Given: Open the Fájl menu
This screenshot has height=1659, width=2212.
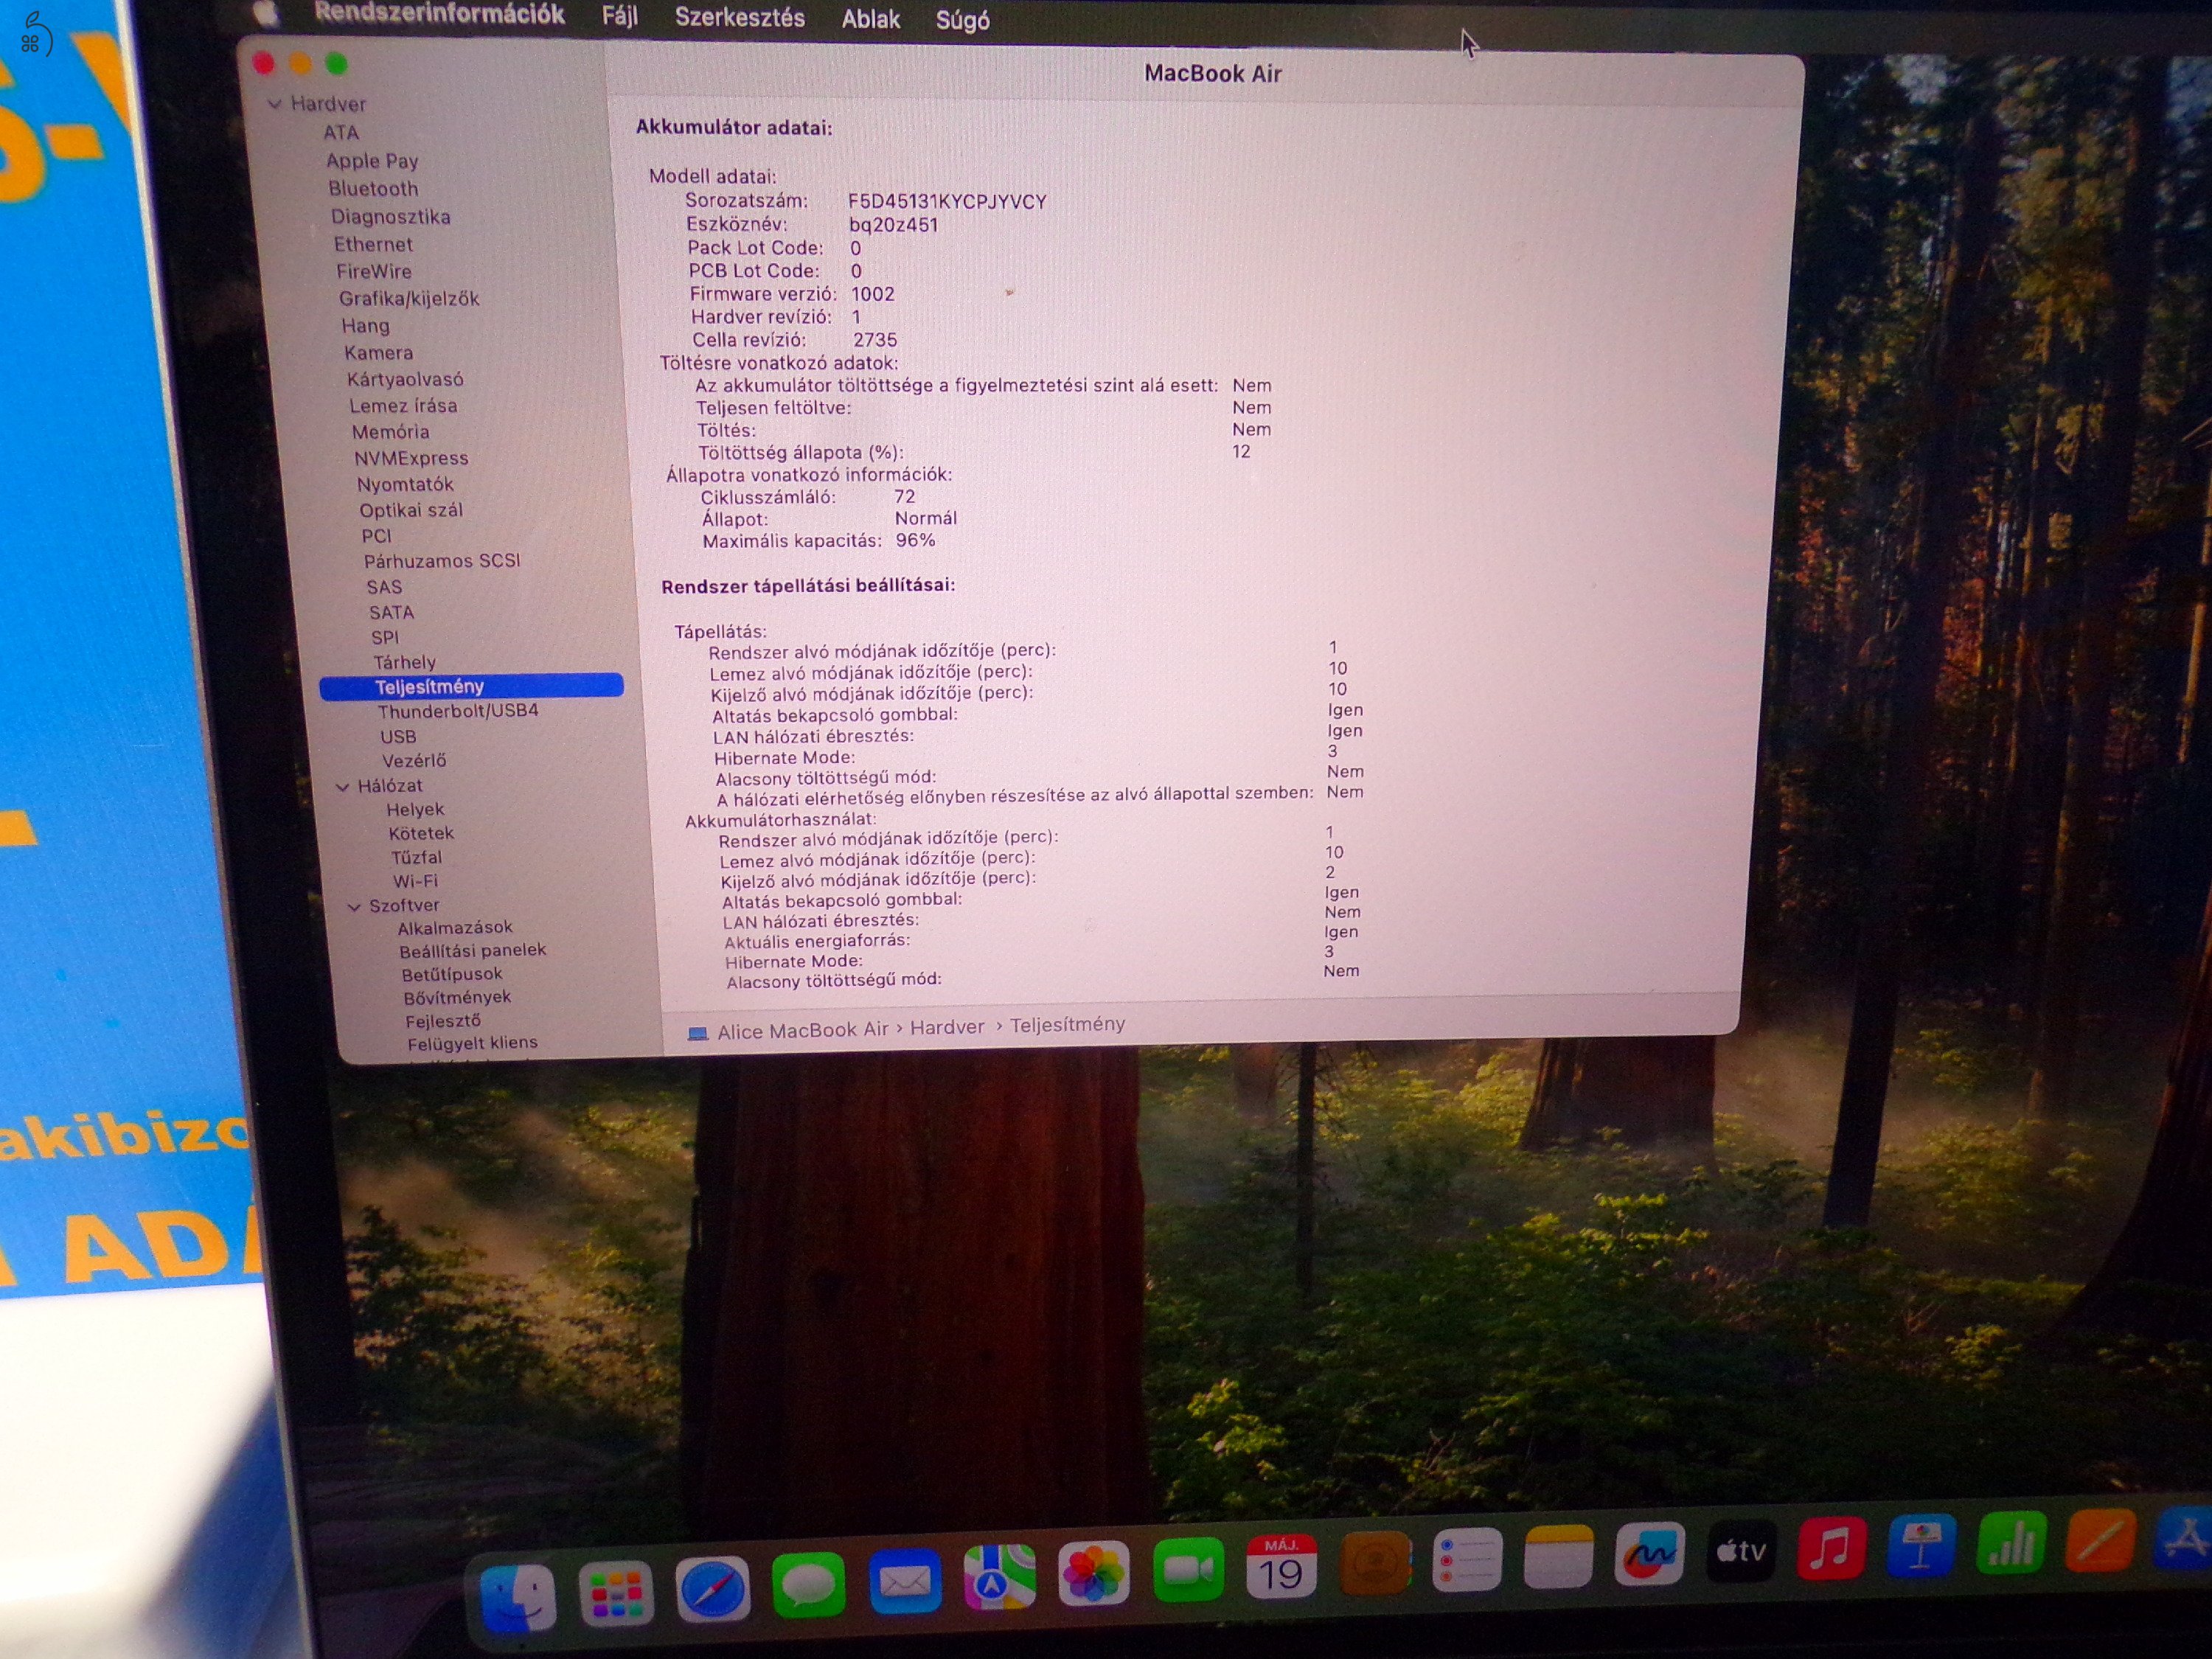Looking at the screenshot, I should tap(620, 16).
